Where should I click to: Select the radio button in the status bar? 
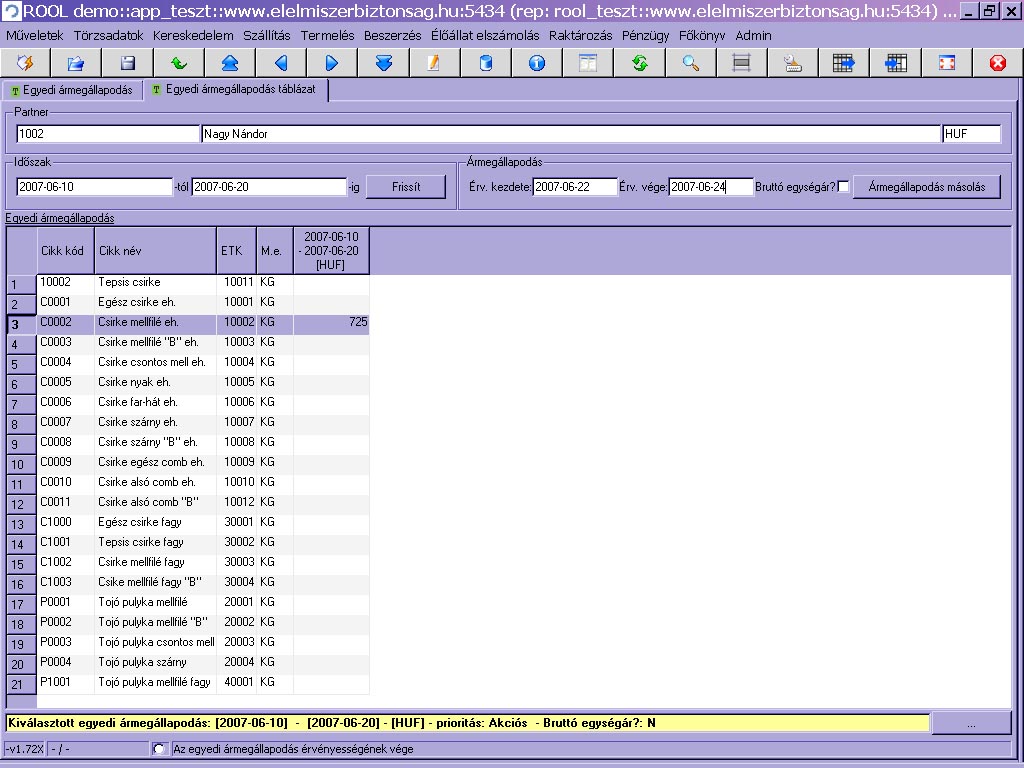coord(158,749)
